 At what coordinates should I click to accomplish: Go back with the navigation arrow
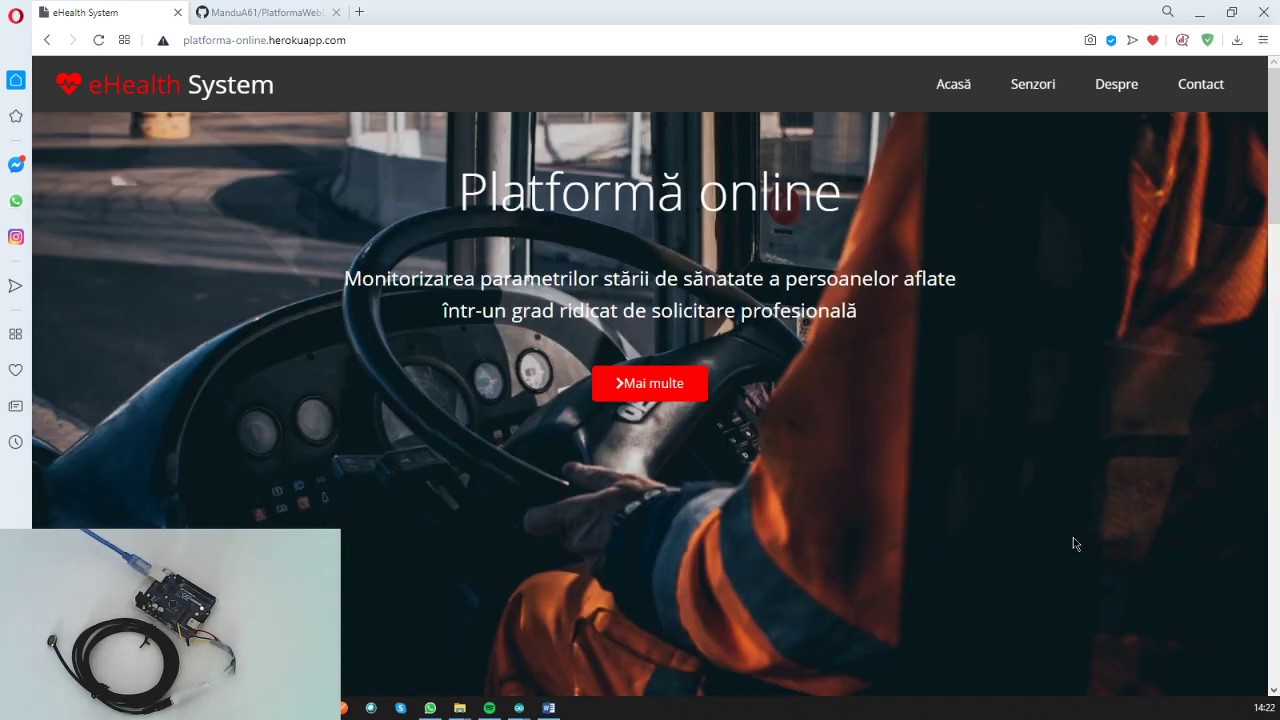47,40
